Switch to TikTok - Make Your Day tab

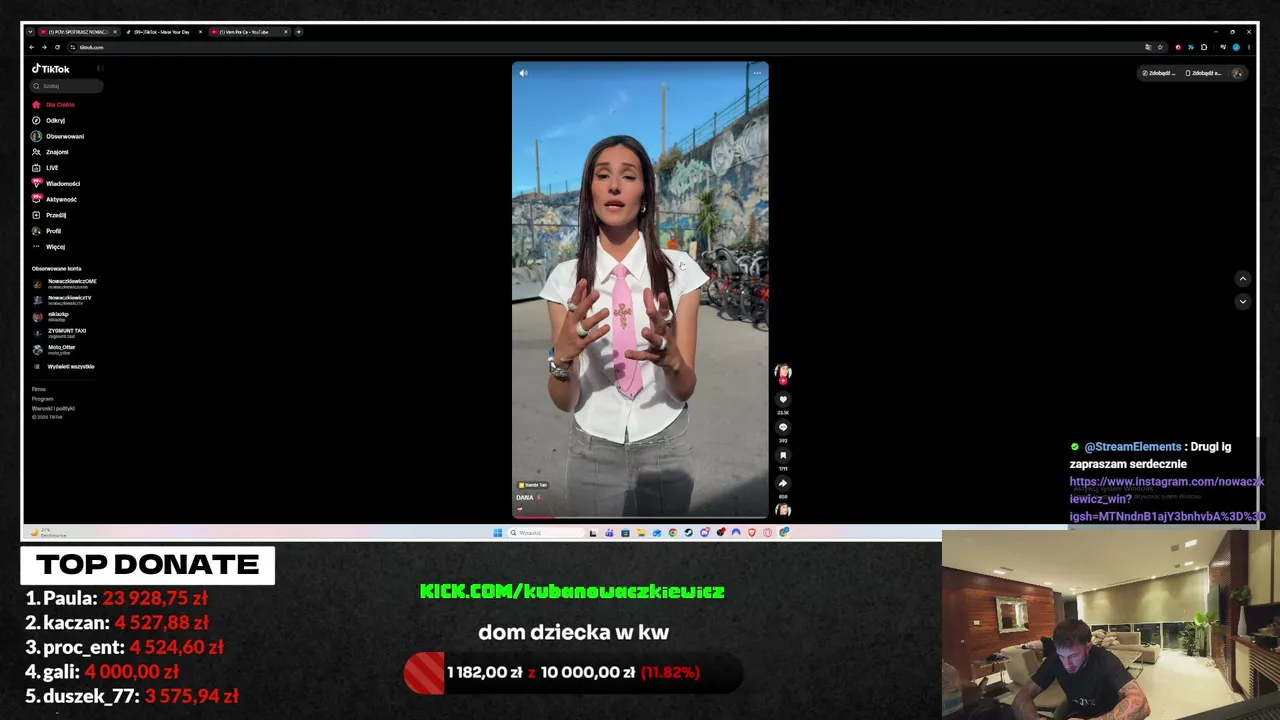point(162,32)
